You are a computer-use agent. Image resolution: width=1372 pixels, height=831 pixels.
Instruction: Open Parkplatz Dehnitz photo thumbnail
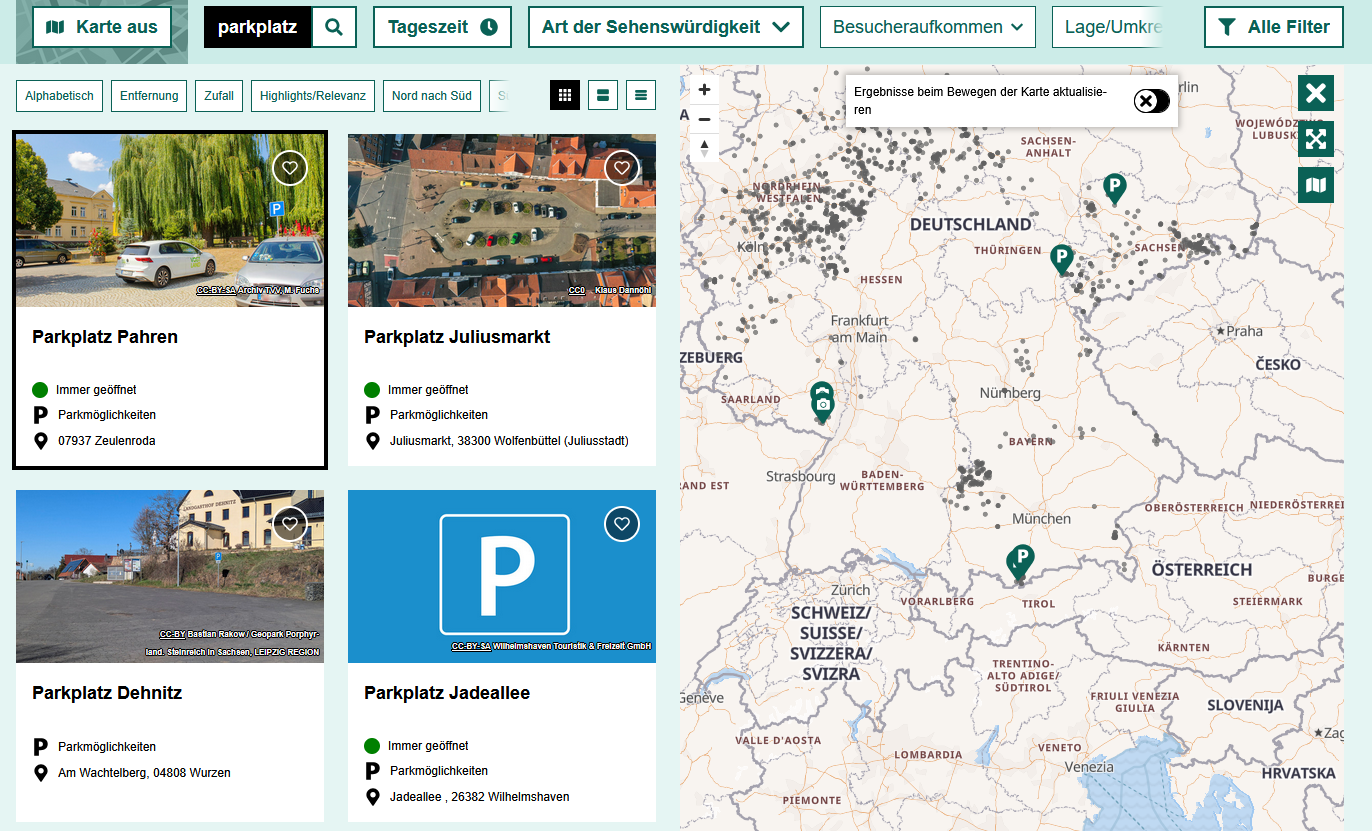[x=170, y=576]
